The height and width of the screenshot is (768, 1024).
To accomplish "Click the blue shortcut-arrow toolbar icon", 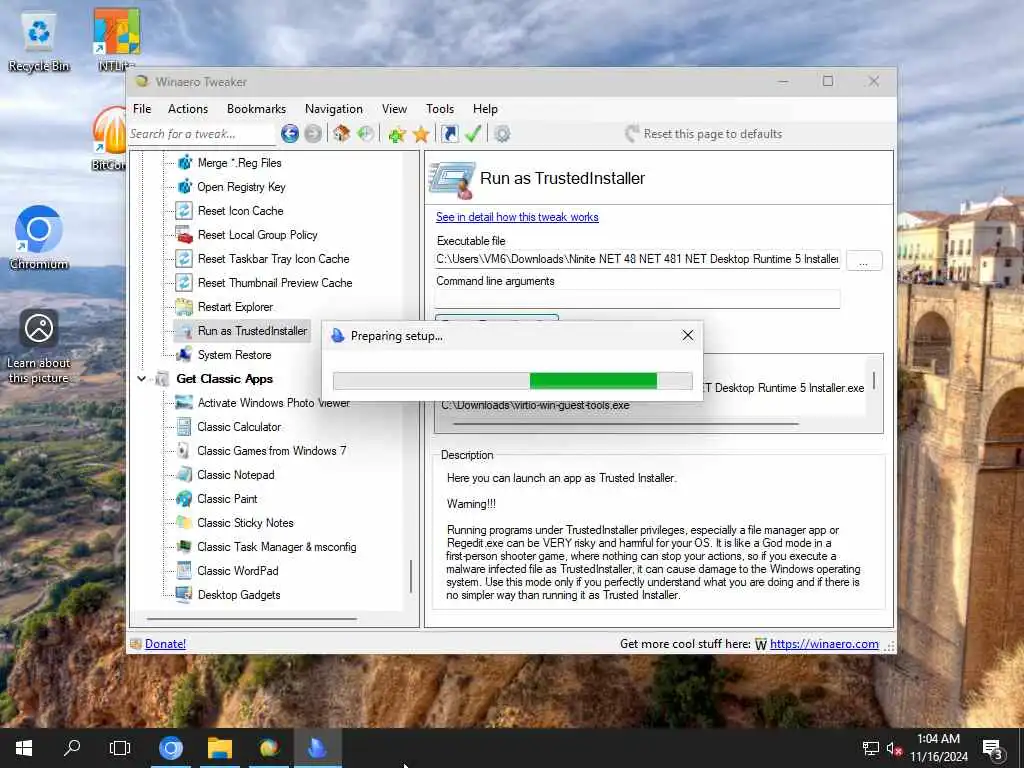I will [x=450, y=134].
